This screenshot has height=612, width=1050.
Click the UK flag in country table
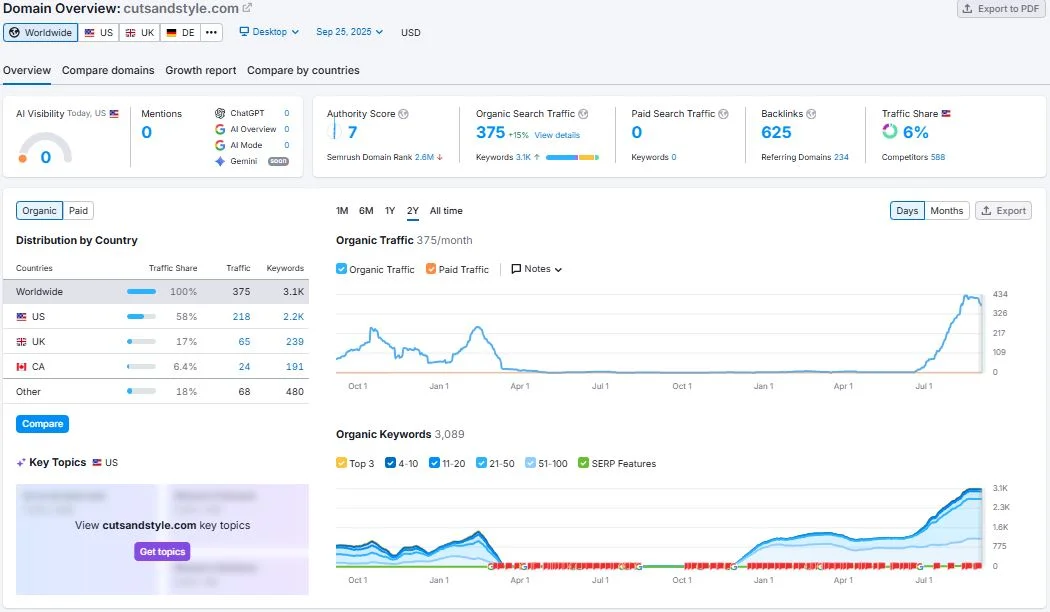(x=21, y=341)
